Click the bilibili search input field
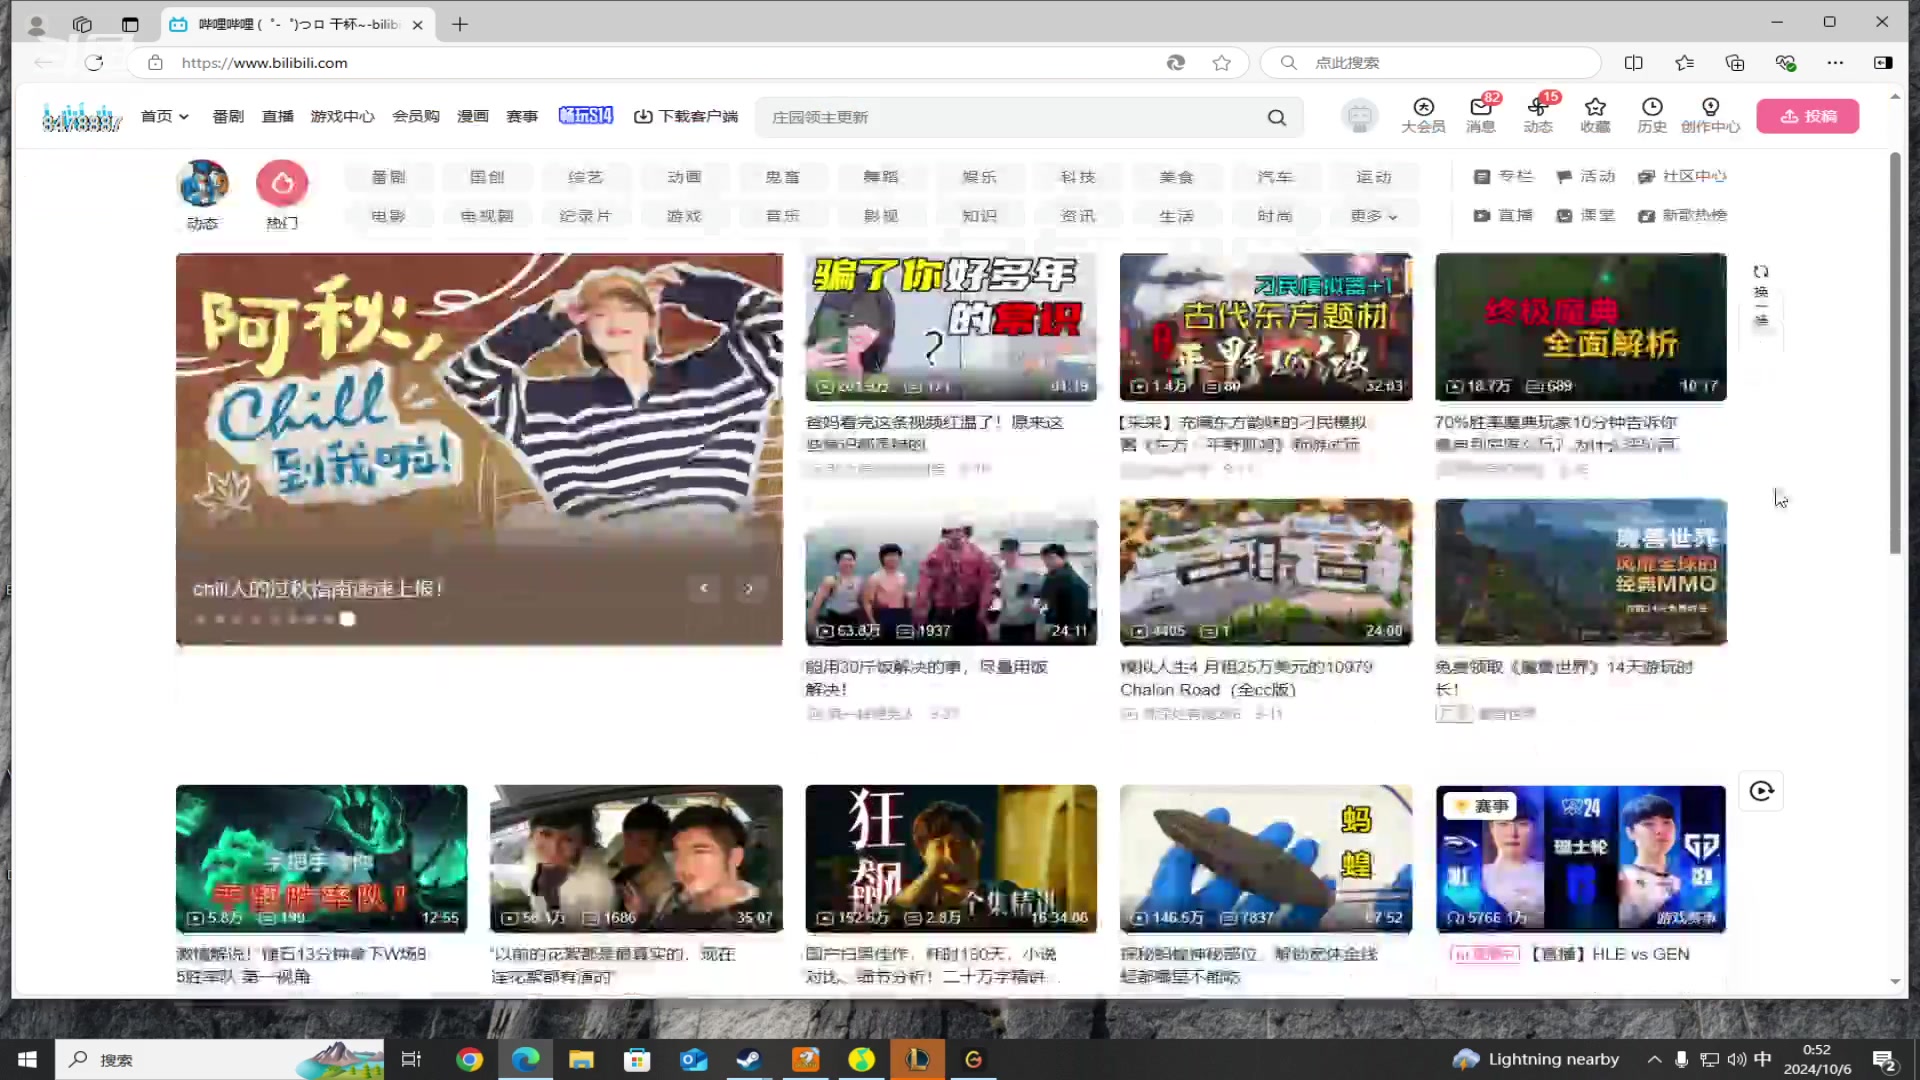 click(x=1010, y=117)
